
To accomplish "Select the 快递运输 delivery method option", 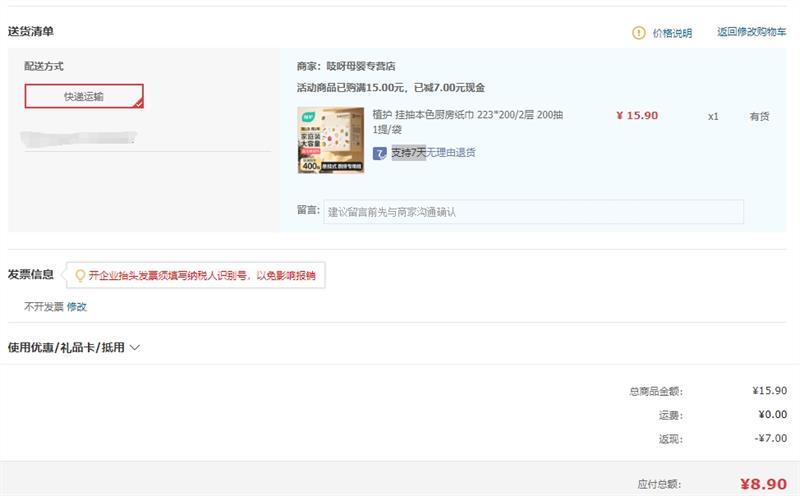I will [x=84, y=96].
